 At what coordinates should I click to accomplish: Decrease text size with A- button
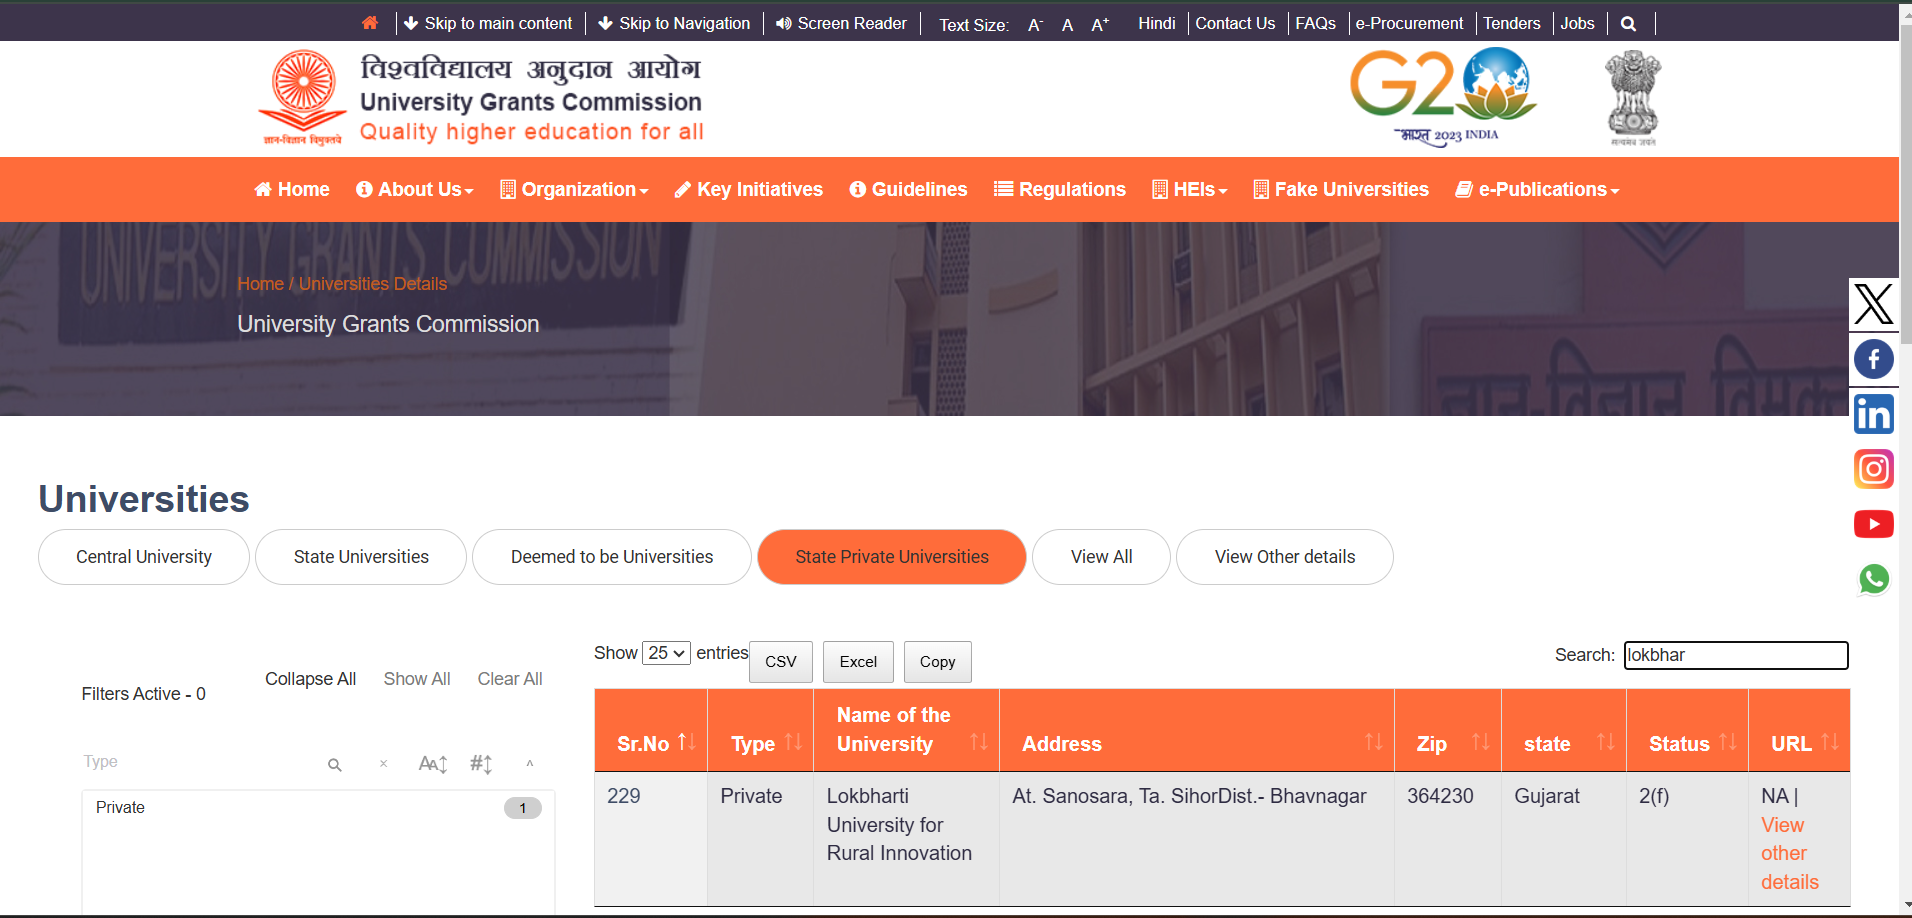[1035, 25]
